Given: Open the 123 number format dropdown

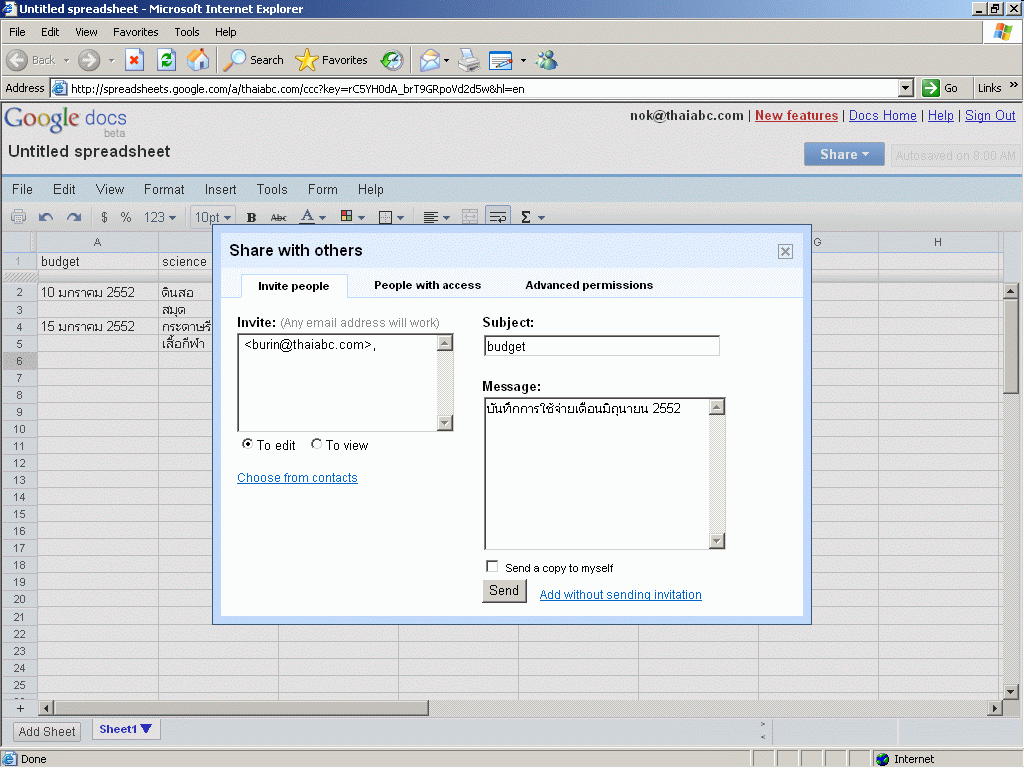Looking at the screenshot, I should pyautogui.click(x=160, y=217).
